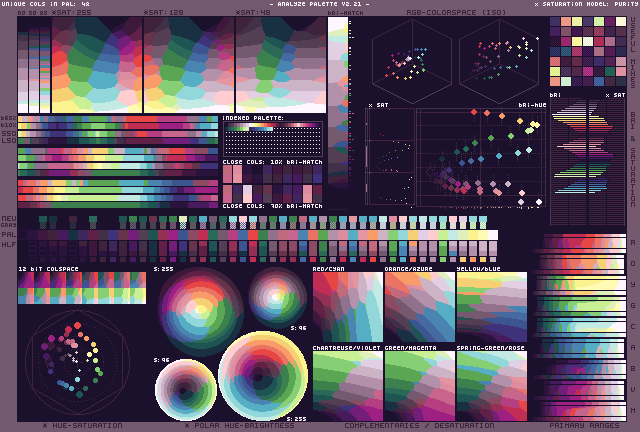The height and width of the screenshot is (432, 640).
Task: Click the Indexed Palette swatch grid
Action: pyautogui.click(x=273, y=136)
